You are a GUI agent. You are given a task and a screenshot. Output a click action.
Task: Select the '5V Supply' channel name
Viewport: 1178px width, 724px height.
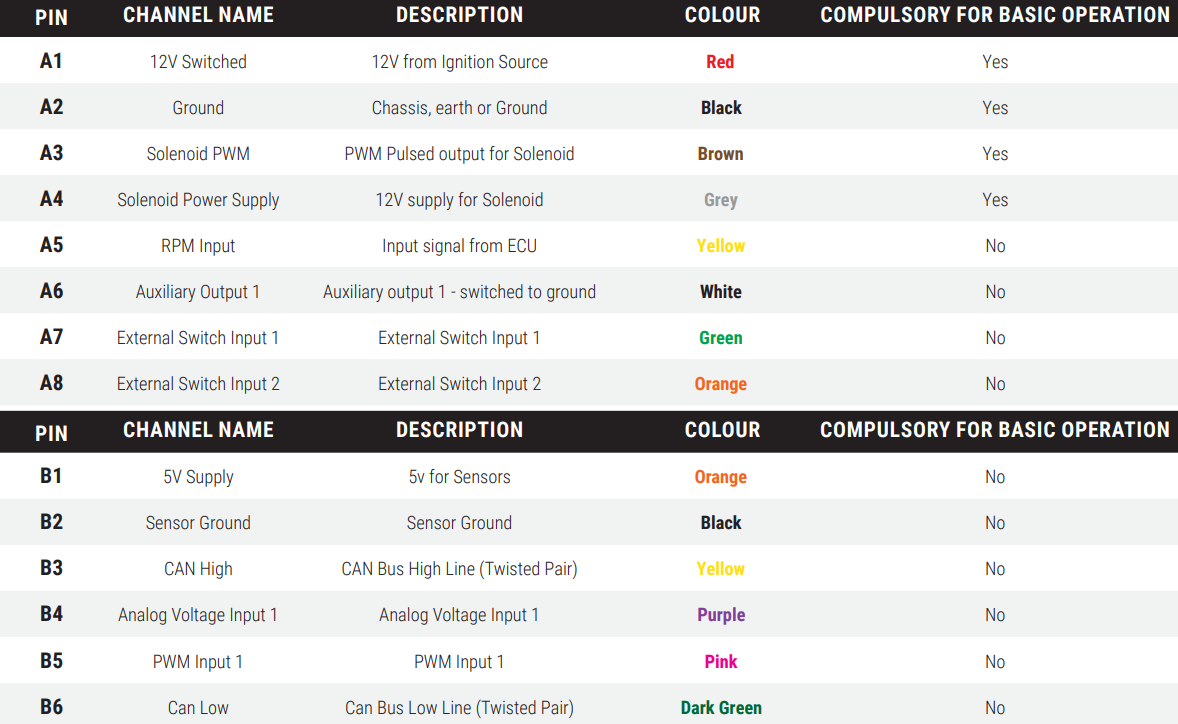coord(198,477)
